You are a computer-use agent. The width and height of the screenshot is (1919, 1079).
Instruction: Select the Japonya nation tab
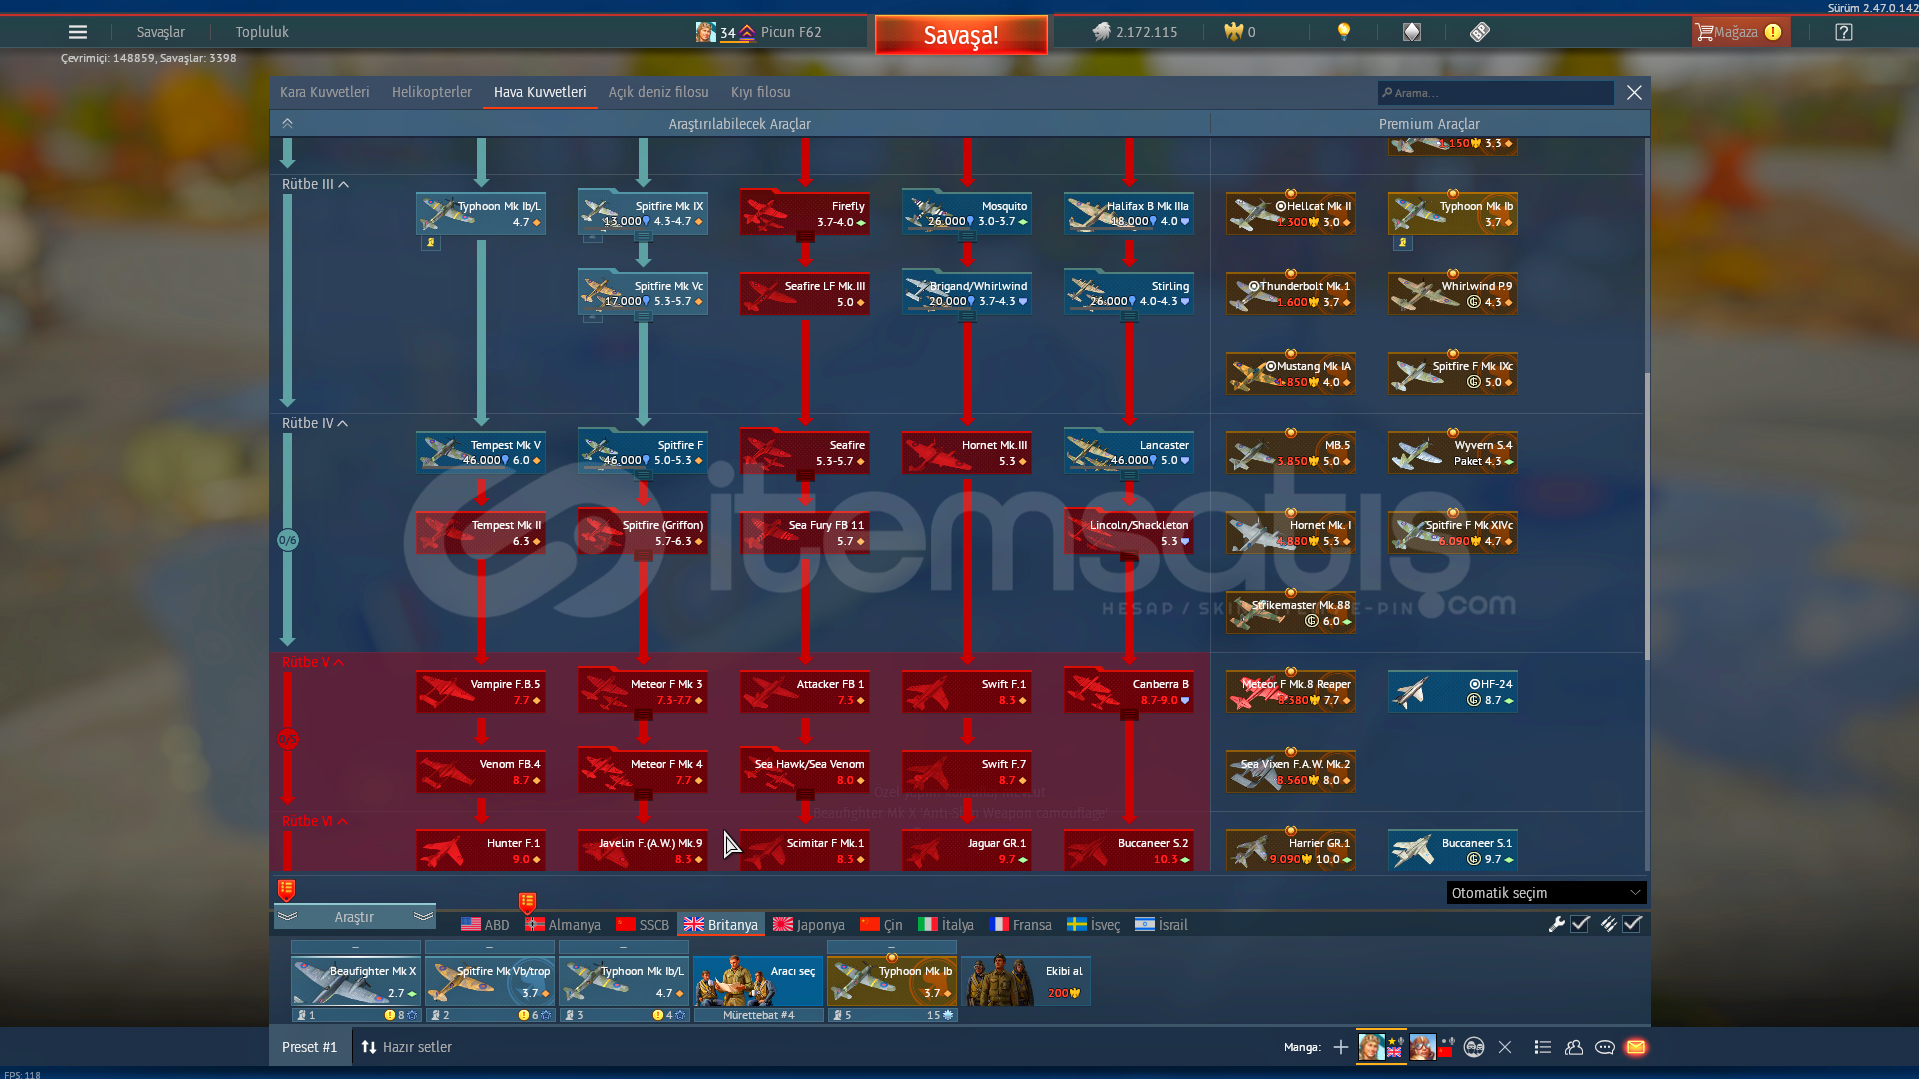[809, 925]
